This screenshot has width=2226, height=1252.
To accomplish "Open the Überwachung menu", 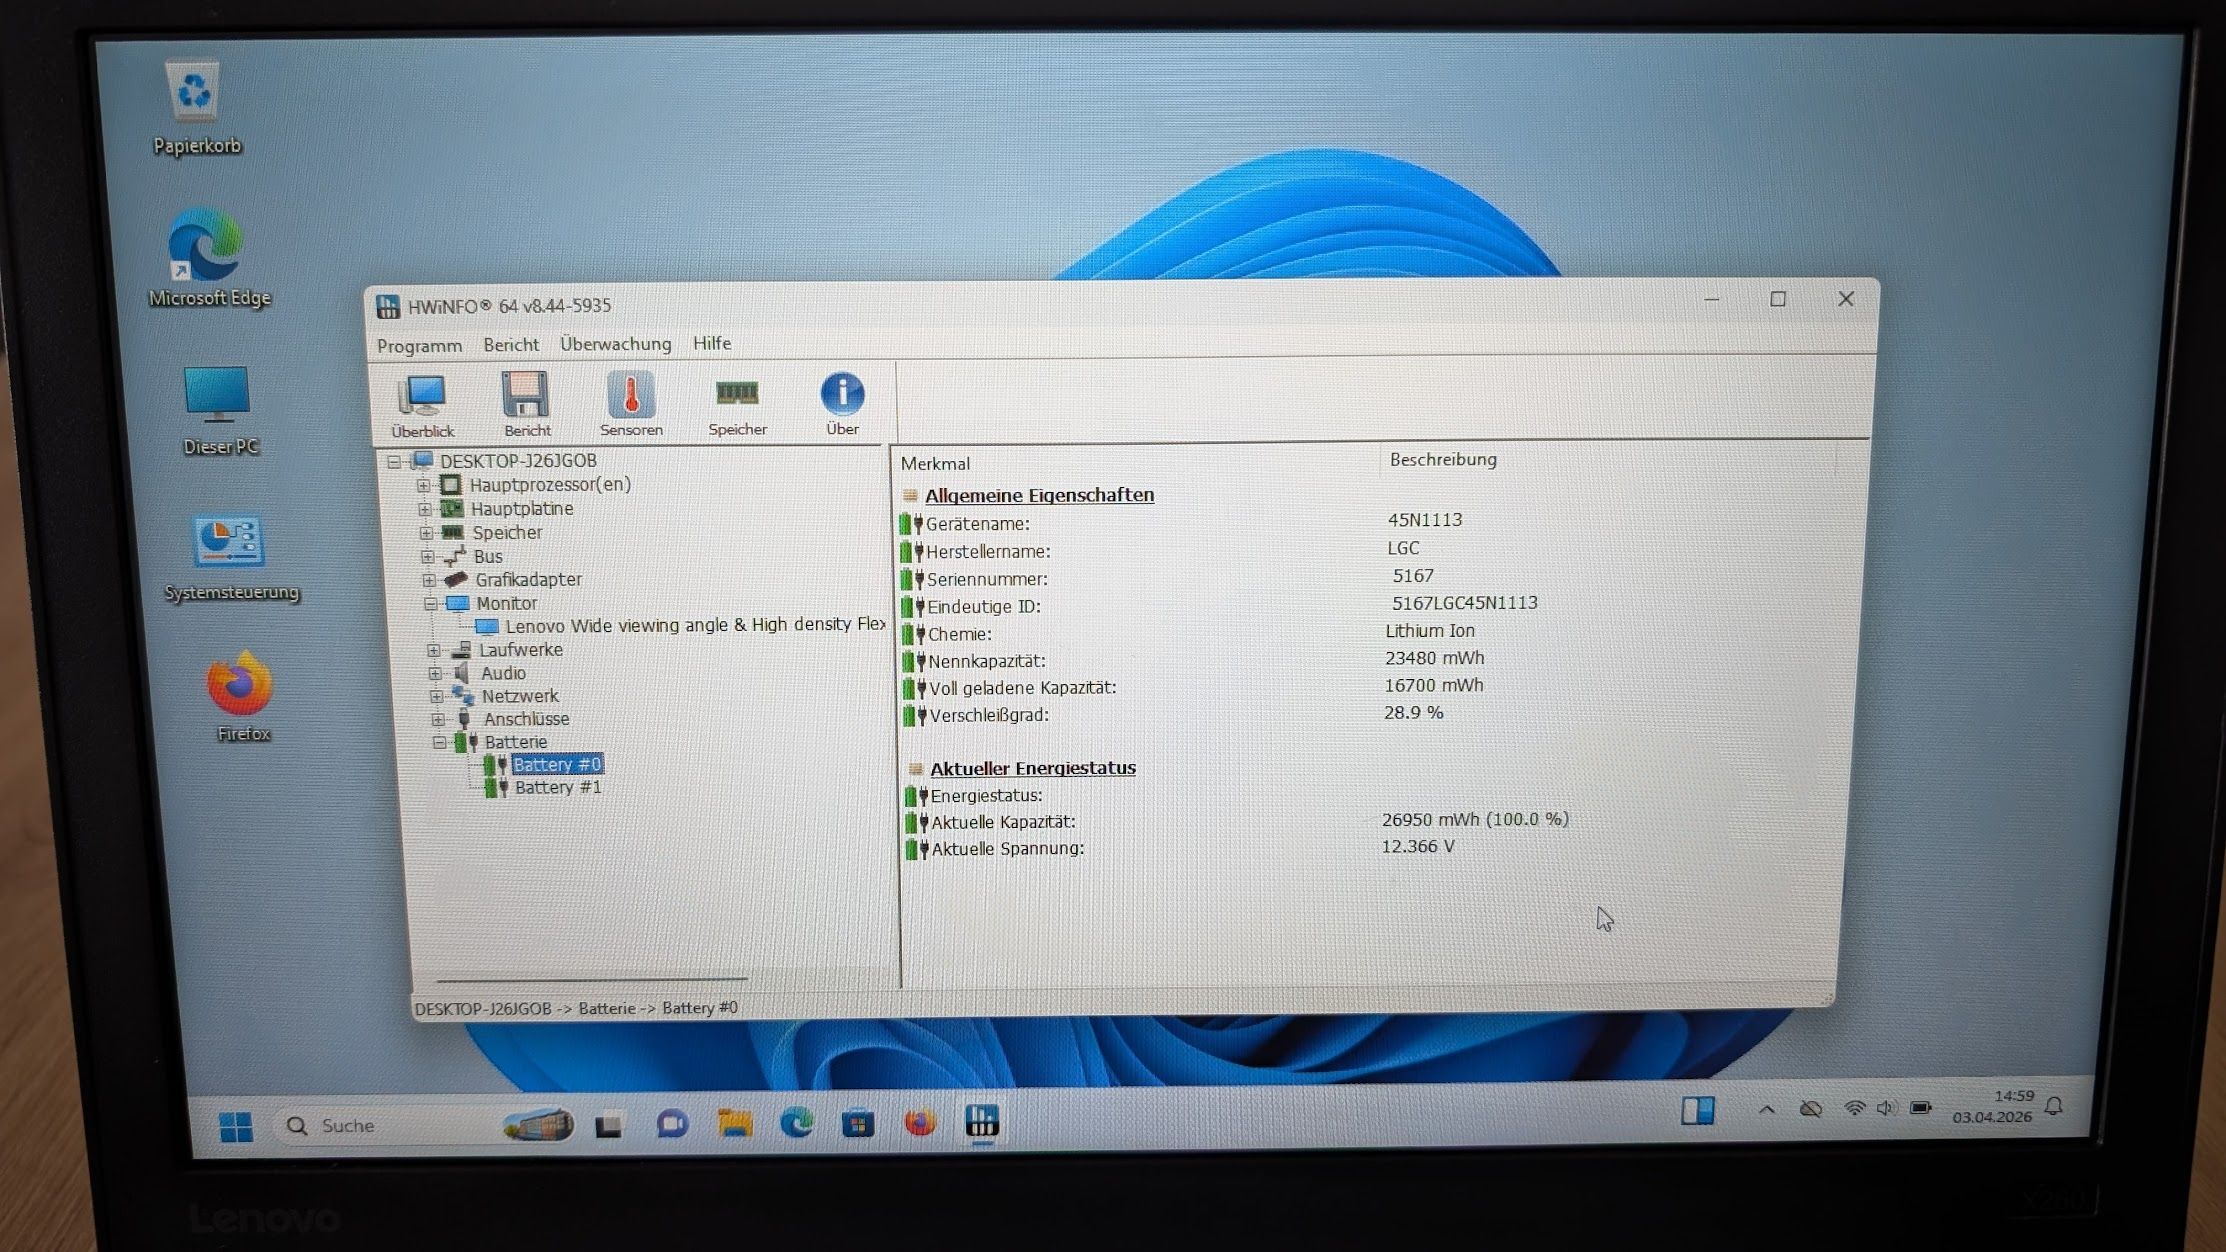I will tap(615, 344).
